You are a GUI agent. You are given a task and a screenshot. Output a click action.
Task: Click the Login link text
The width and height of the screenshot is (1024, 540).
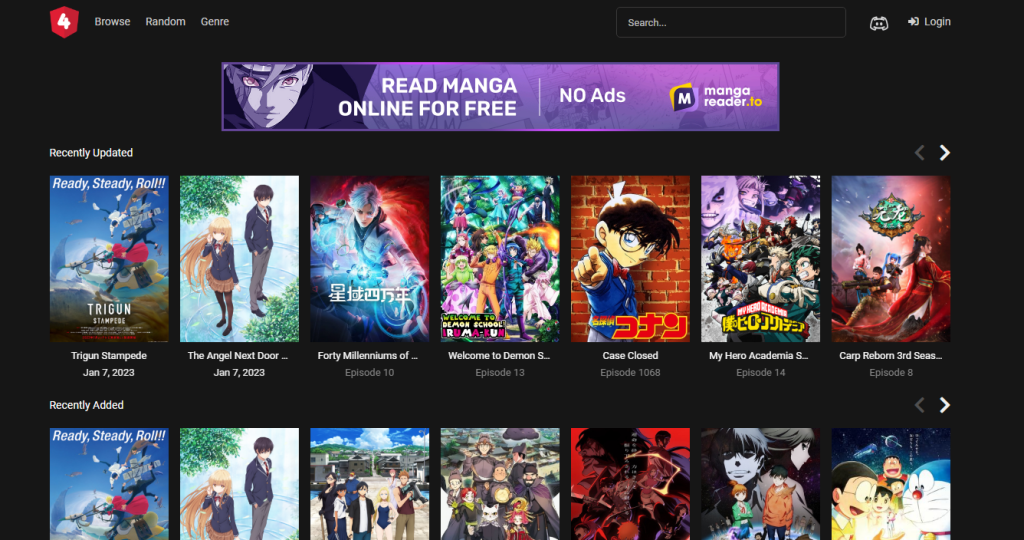(x=937, y=22)
